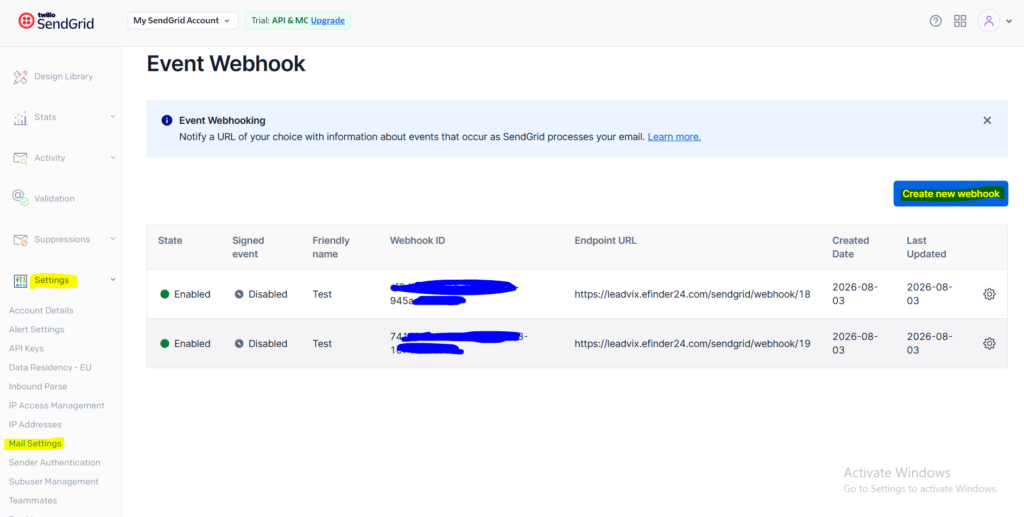
Task: Open the My SendGrid Account dropdown
Action: click(182, 21)
